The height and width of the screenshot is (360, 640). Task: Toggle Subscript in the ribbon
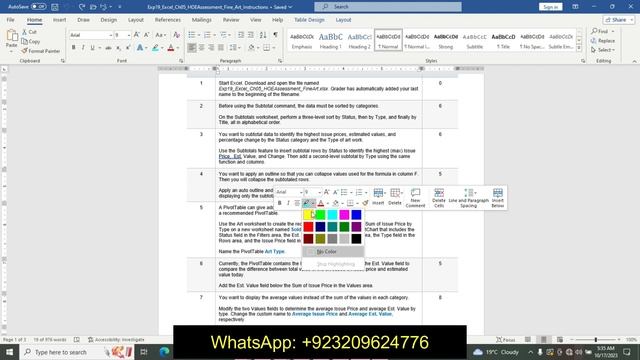118,48
